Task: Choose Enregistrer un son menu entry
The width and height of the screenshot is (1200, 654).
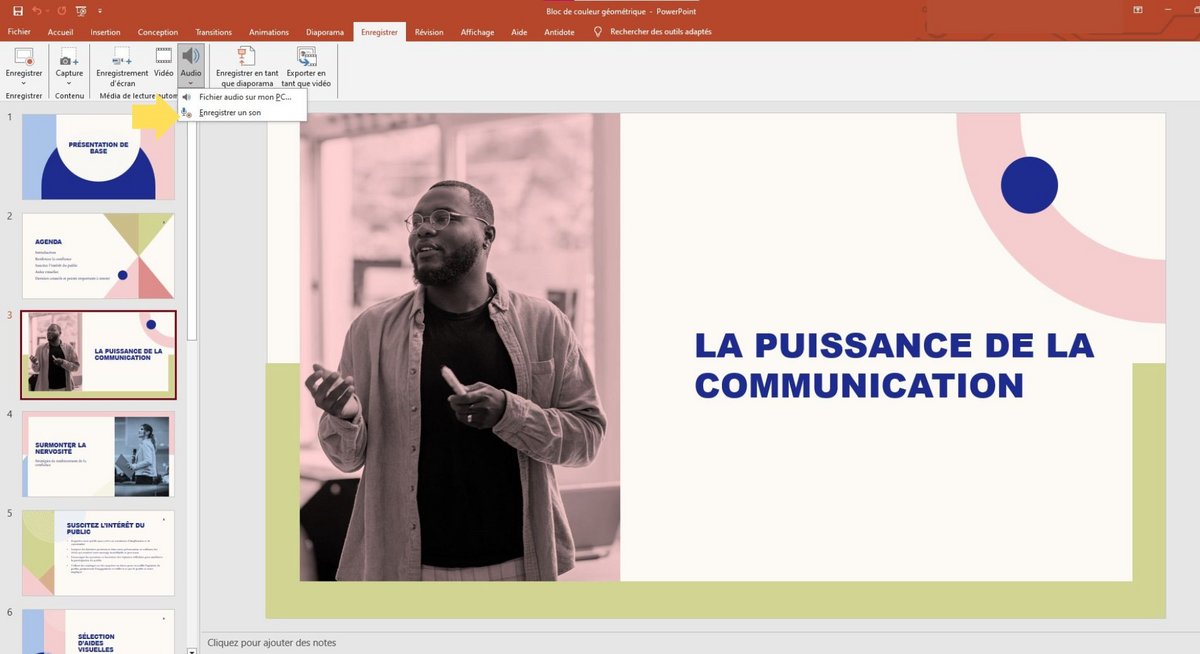Action: [243, 113]
